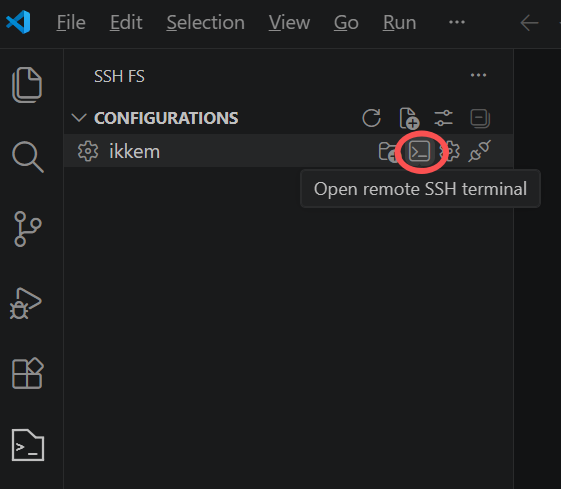Open the Source Control view
The image size is (561, 489).
tap(28, 229)
